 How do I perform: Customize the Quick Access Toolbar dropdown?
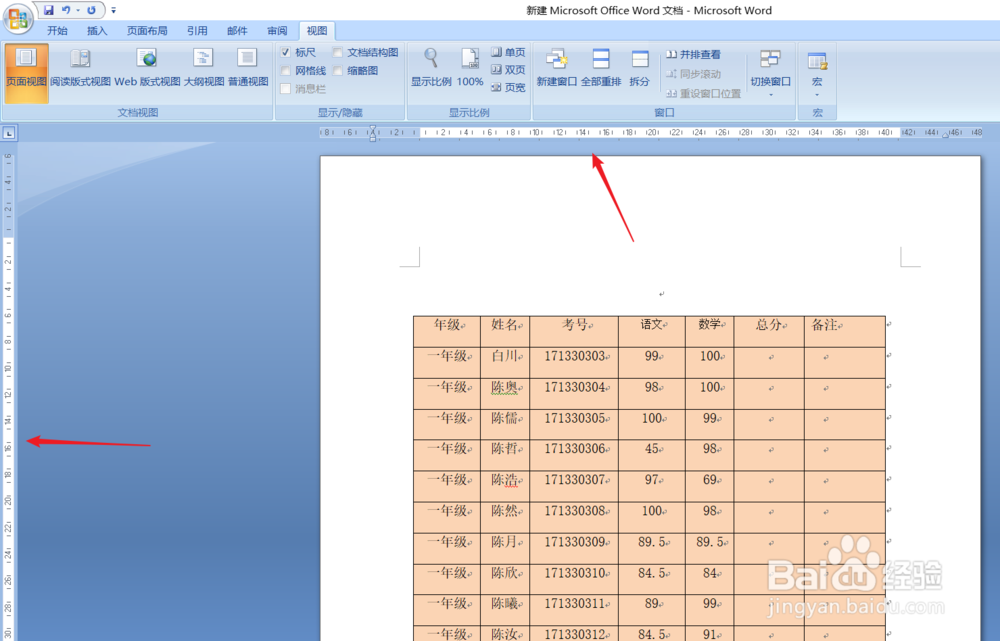(114, 10)
